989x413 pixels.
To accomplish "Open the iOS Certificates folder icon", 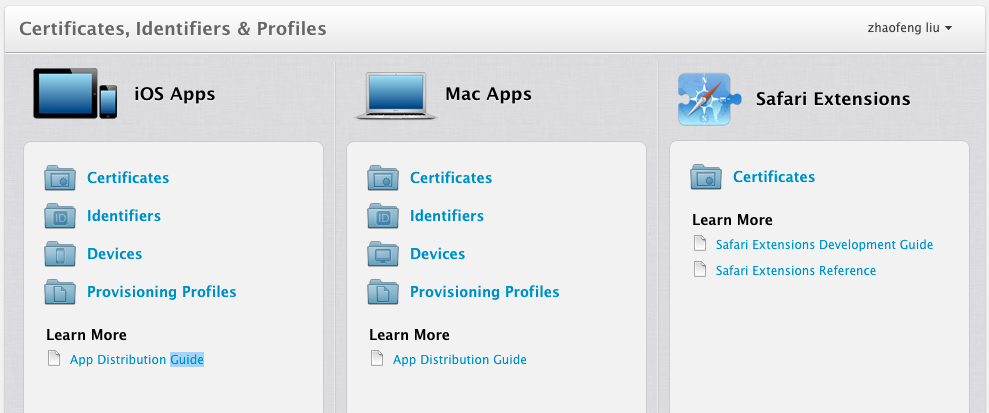I will click(60, 178).
